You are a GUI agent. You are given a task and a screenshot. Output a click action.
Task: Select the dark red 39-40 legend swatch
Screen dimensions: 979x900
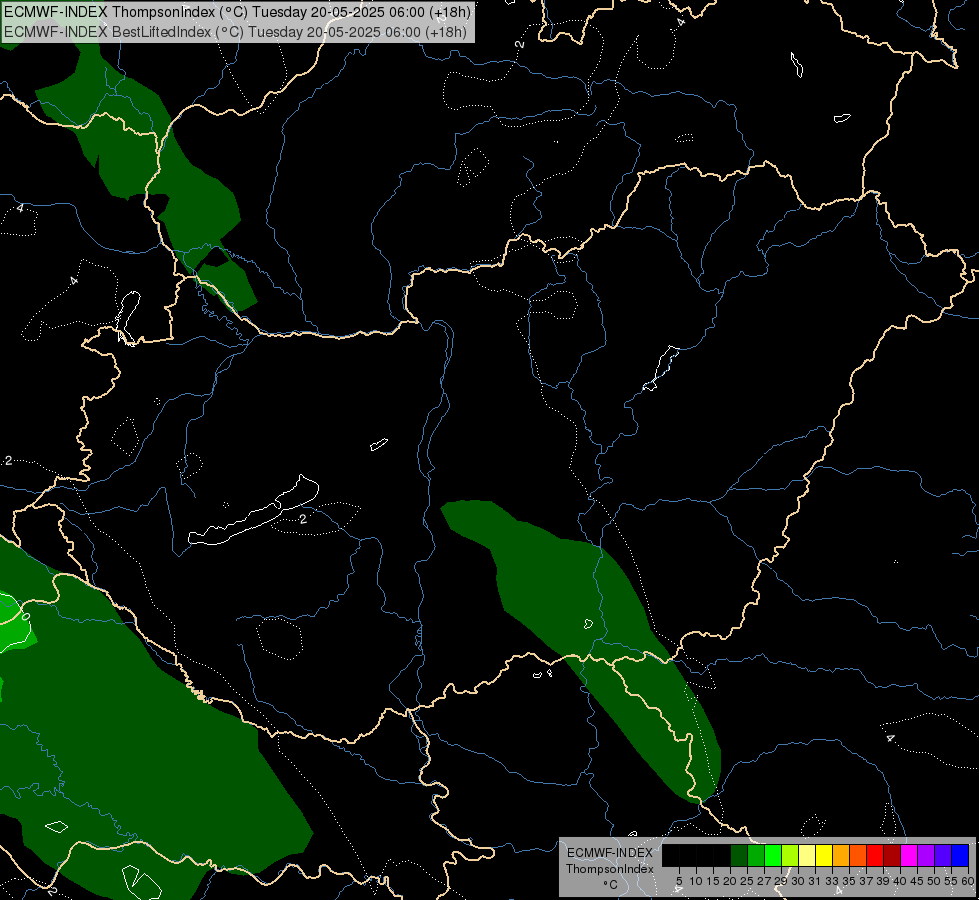pyautogui.click(x=892, y=855)
